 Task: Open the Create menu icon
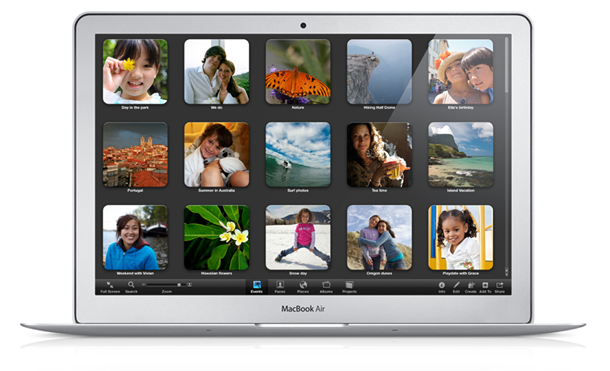pyautogui.click(x=471, y=285)
